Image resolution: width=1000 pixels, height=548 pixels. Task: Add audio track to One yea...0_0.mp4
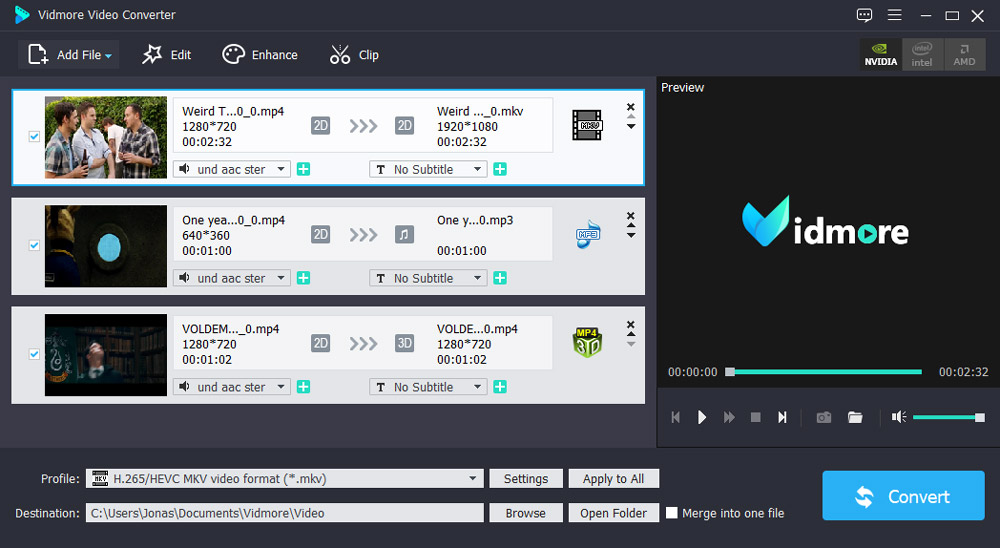point(304,278)
